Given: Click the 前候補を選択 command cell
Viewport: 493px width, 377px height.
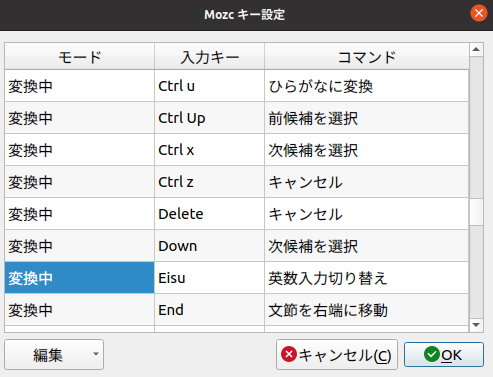Looking at the screenshot, I should click(367, 118).
